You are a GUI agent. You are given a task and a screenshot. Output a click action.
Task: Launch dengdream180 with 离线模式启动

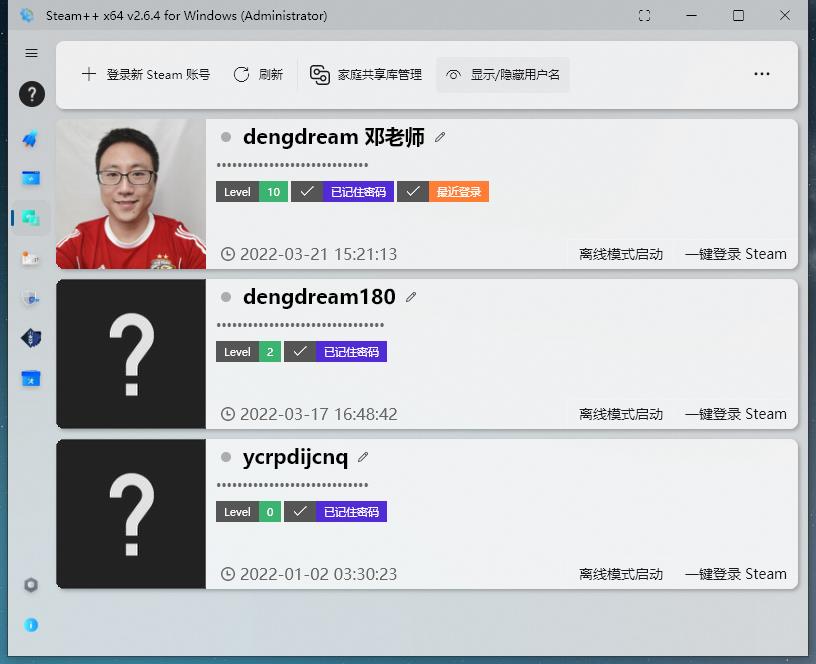pyautogui.click(x=621, y=413)
